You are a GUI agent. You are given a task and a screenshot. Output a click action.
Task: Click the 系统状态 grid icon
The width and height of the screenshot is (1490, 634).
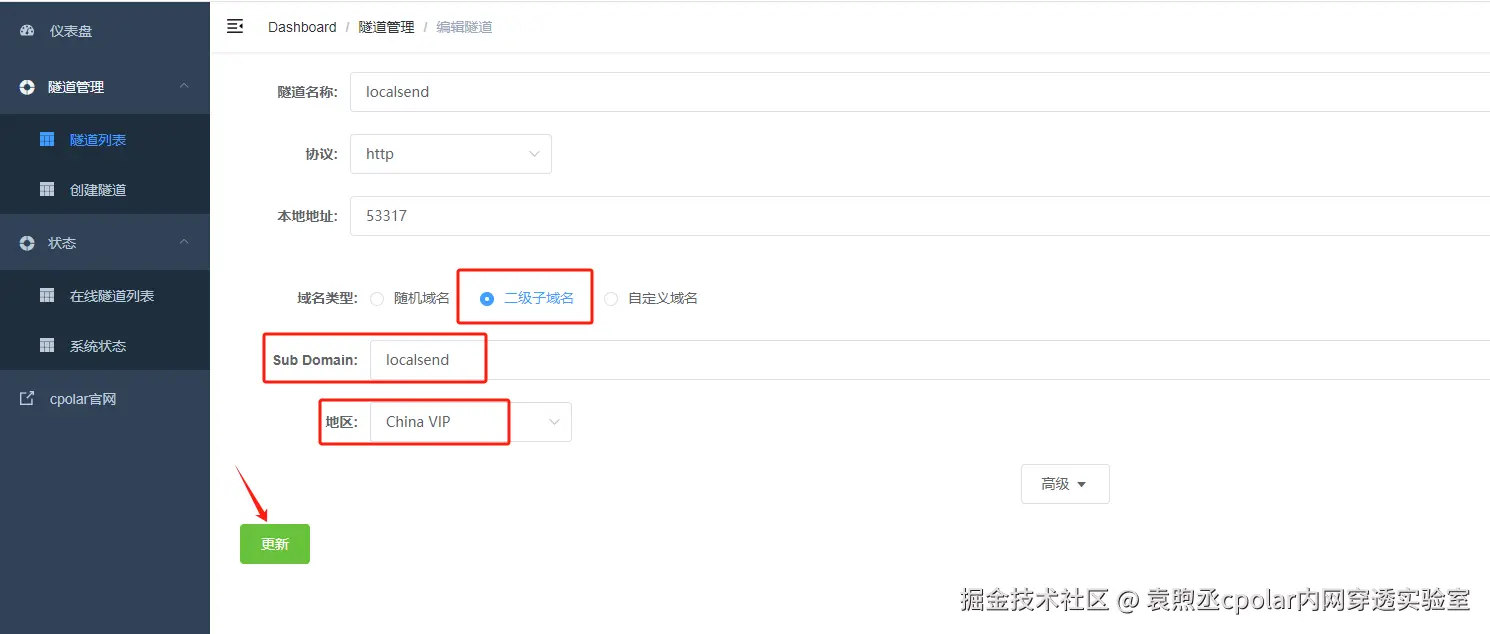tap(47, 346)
